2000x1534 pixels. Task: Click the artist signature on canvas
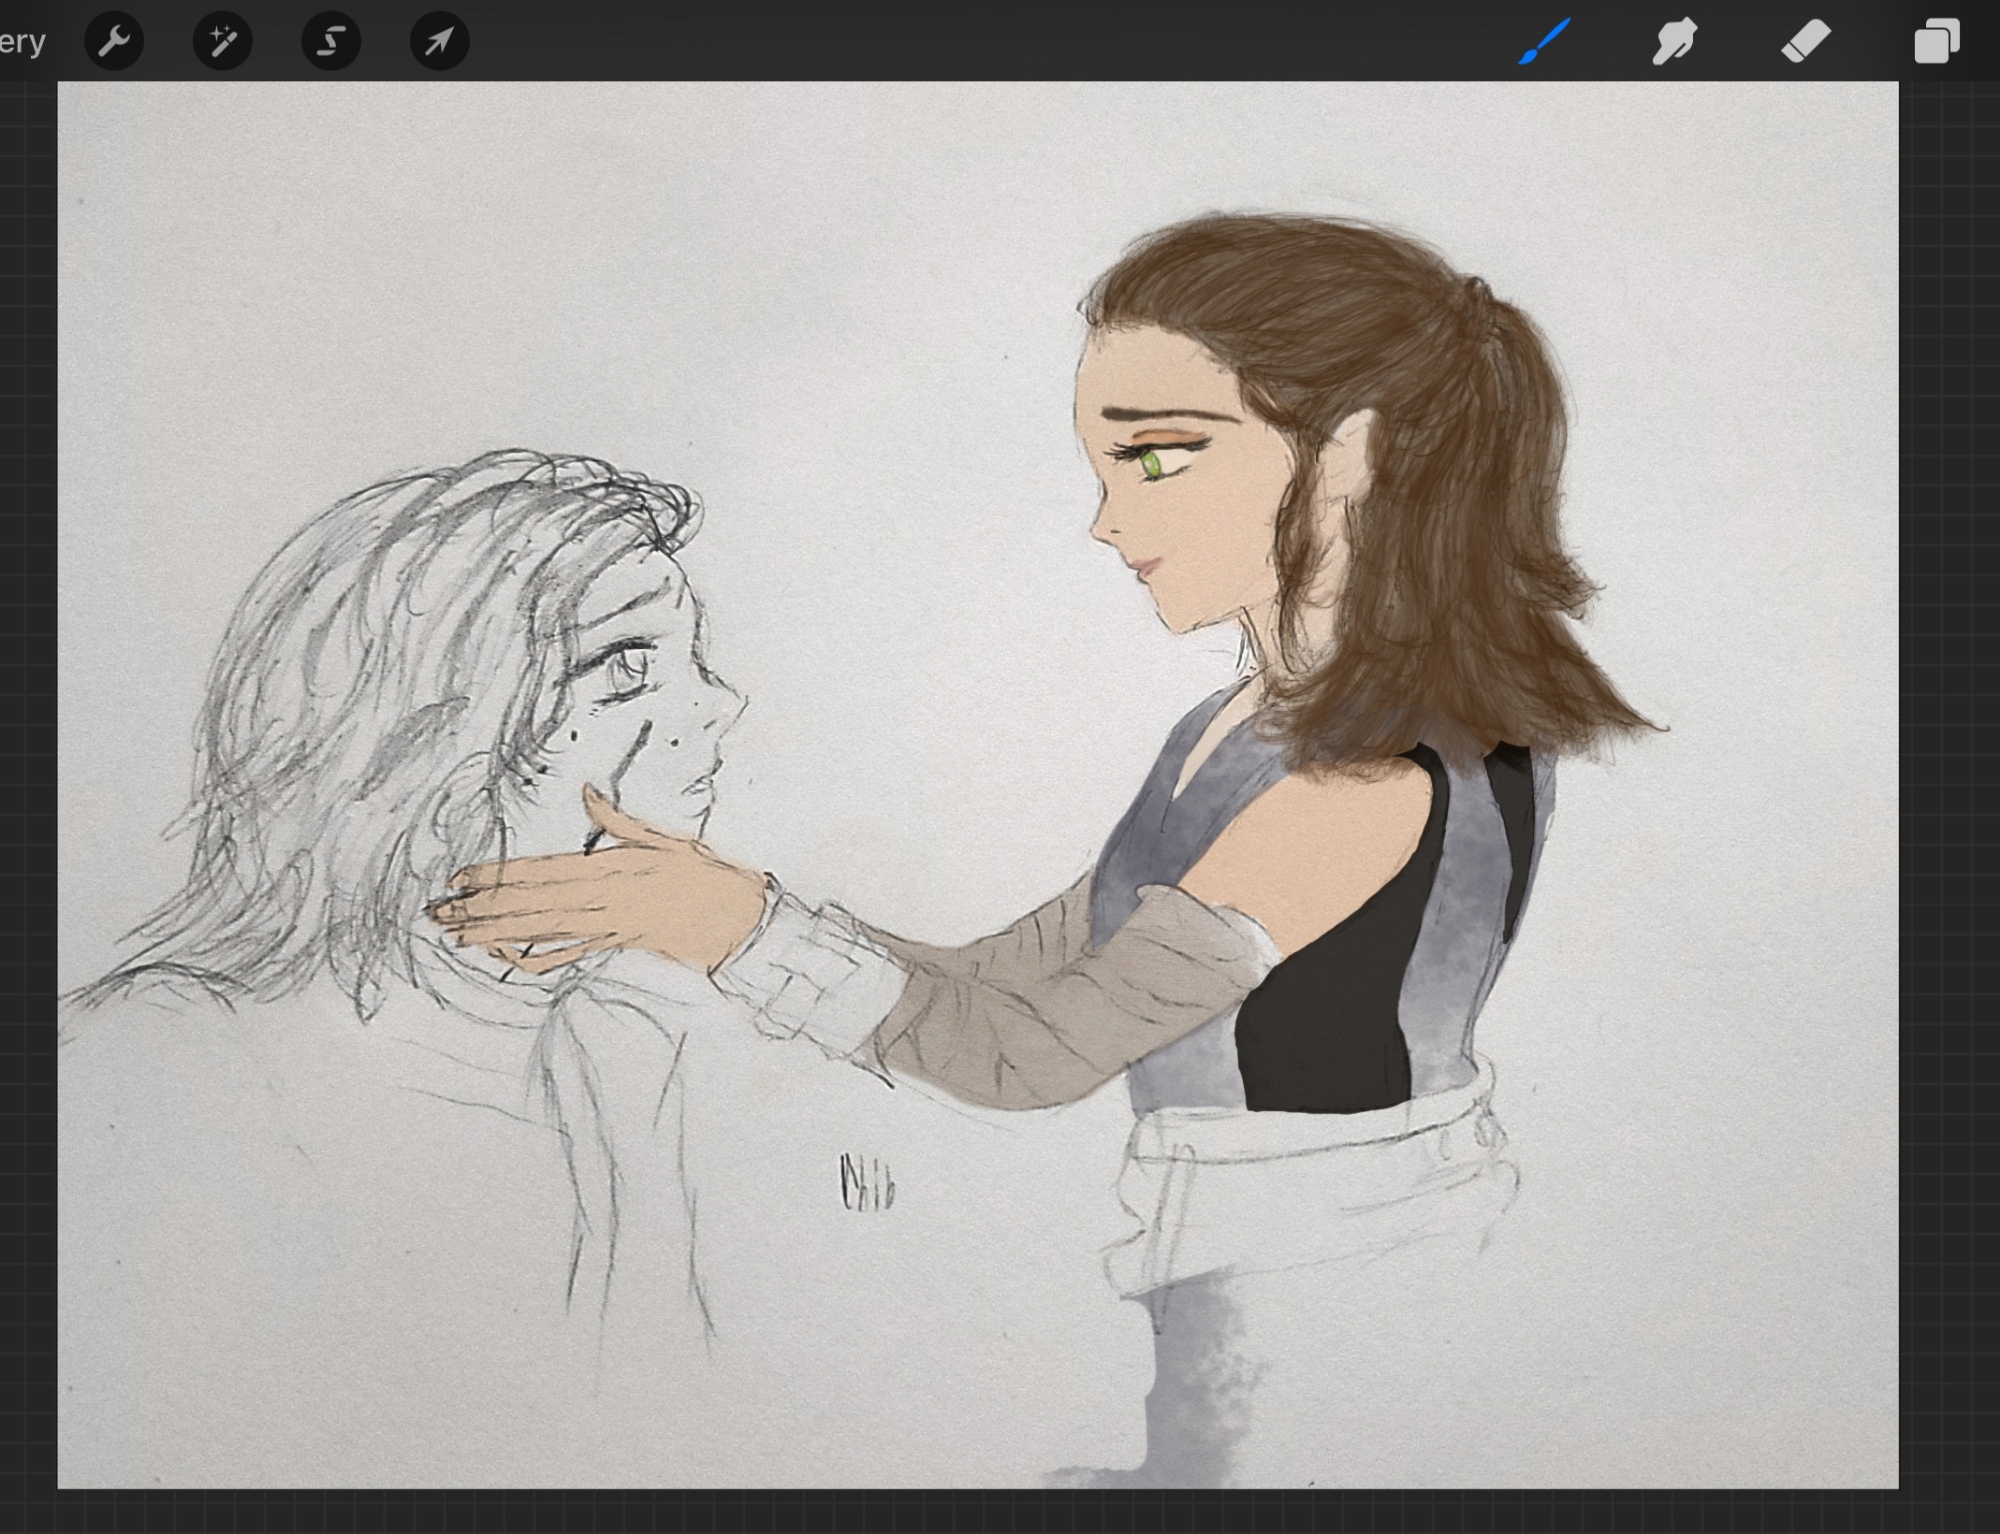click(x=866, y=1183)
